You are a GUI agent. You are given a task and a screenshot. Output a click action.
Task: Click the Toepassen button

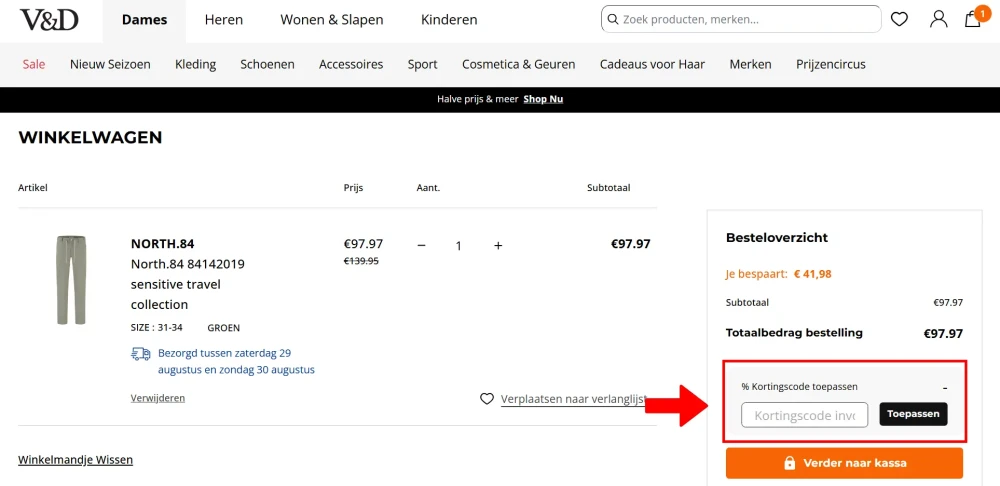(x=913, y=414)
